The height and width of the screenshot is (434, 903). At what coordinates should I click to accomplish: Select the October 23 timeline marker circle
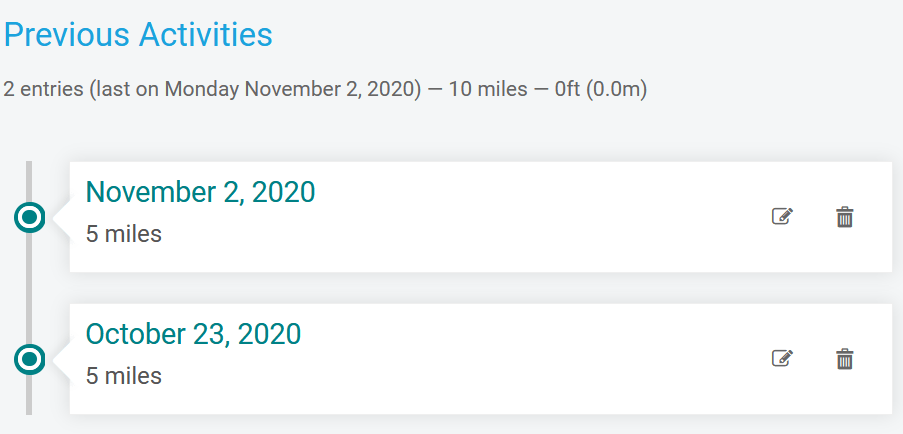29,359
